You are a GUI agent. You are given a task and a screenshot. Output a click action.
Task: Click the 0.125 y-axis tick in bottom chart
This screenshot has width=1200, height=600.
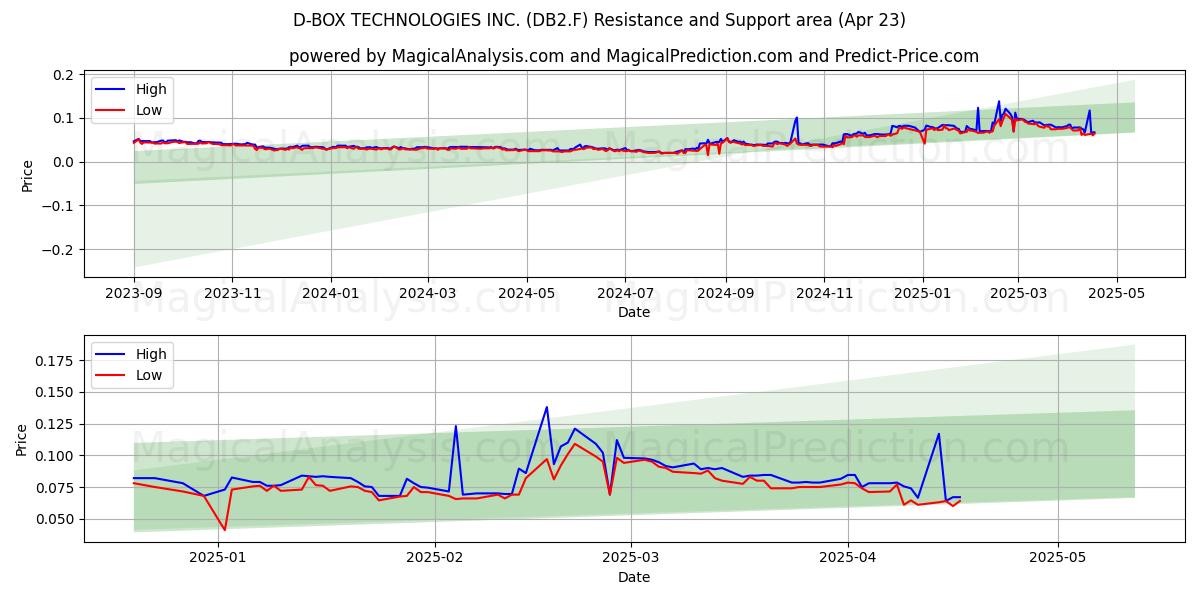(56, 424)
